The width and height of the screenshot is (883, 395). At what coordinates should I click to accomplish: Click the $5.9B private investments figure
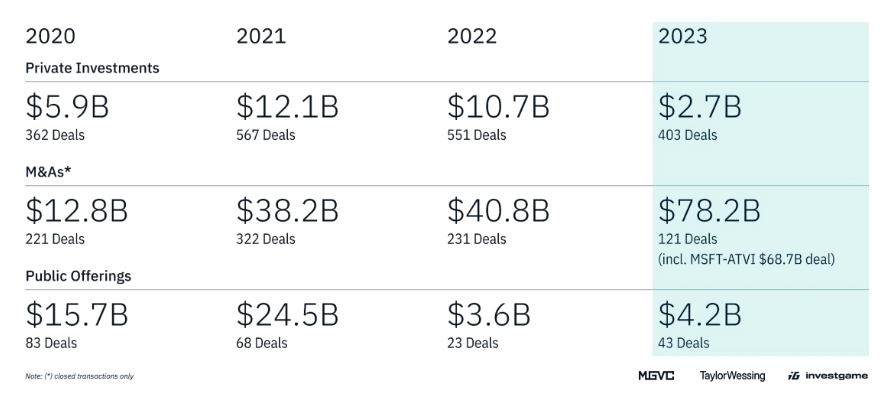(x=67, y=106)
